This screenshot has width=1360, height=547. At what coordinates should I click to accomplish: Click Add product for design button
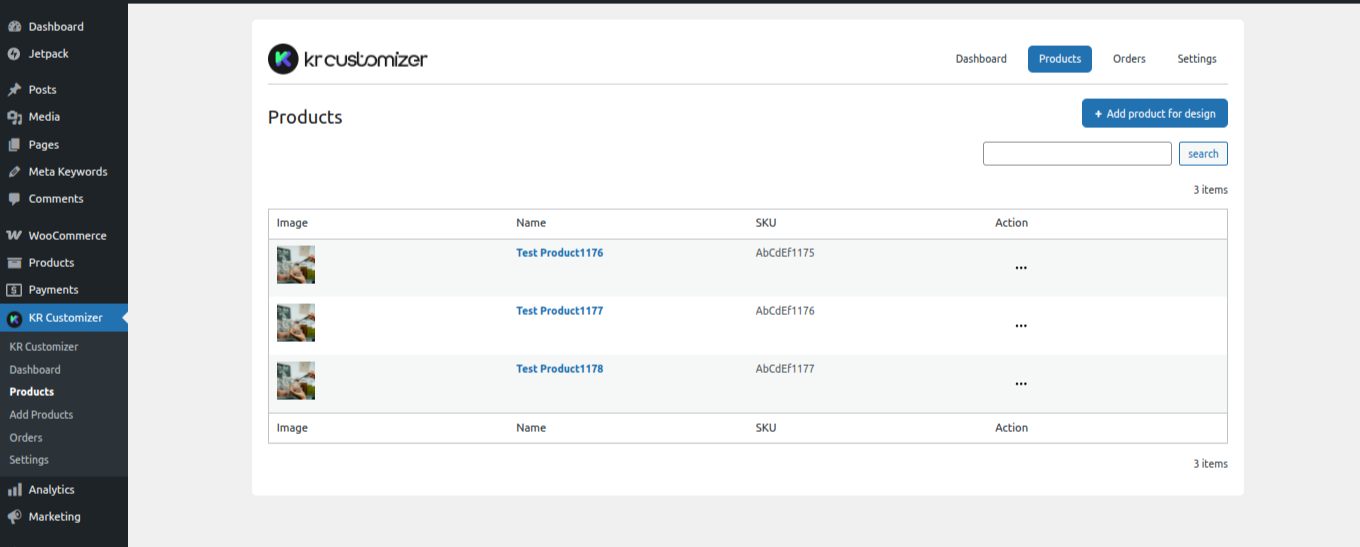point(1154,114)
